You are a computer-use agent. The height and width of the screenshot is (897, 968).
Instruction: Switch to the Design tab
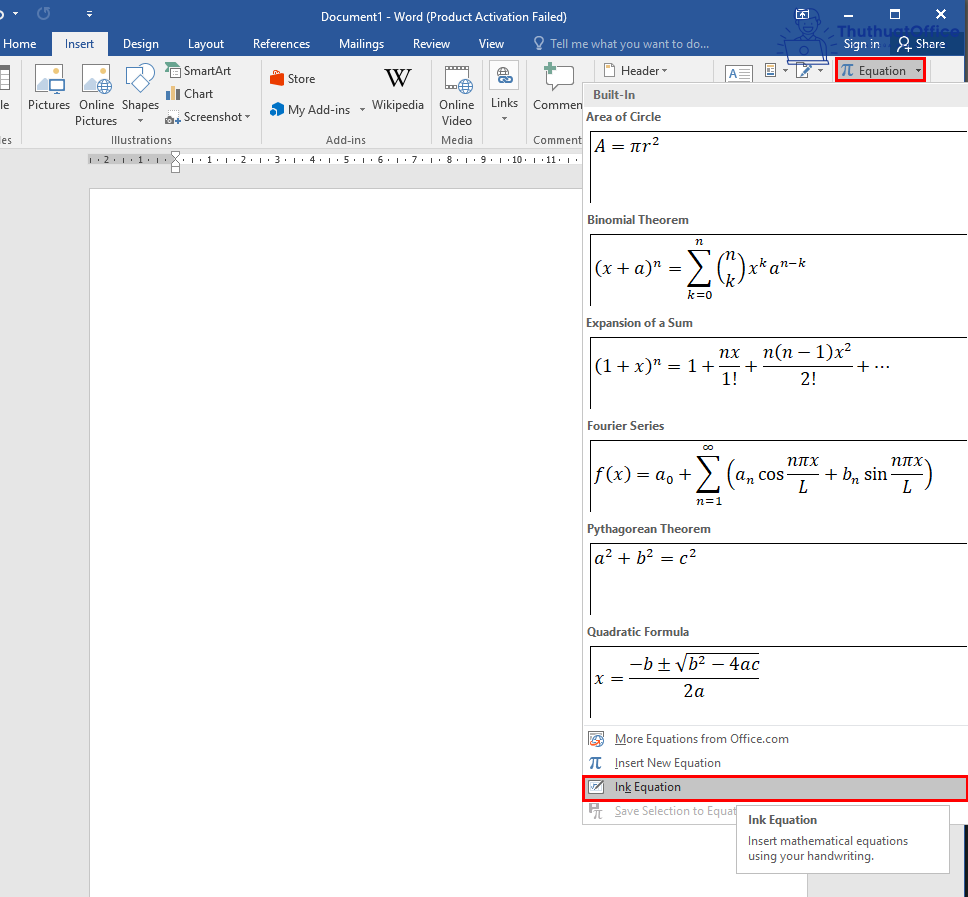click(x=140, y=44)
